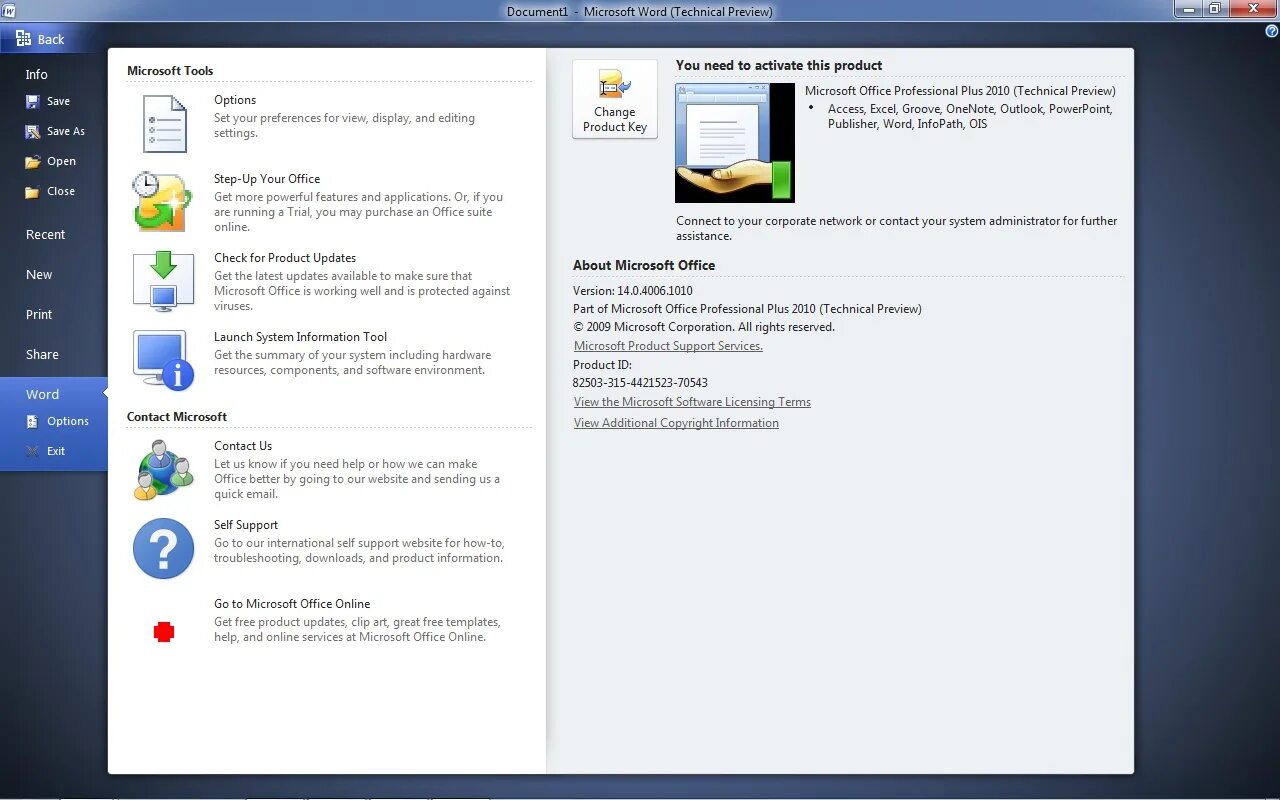This screenshot has height=800, width=1280.
Task: Click the Launch System Information Tool heading
Action: (x=300, y=337)
